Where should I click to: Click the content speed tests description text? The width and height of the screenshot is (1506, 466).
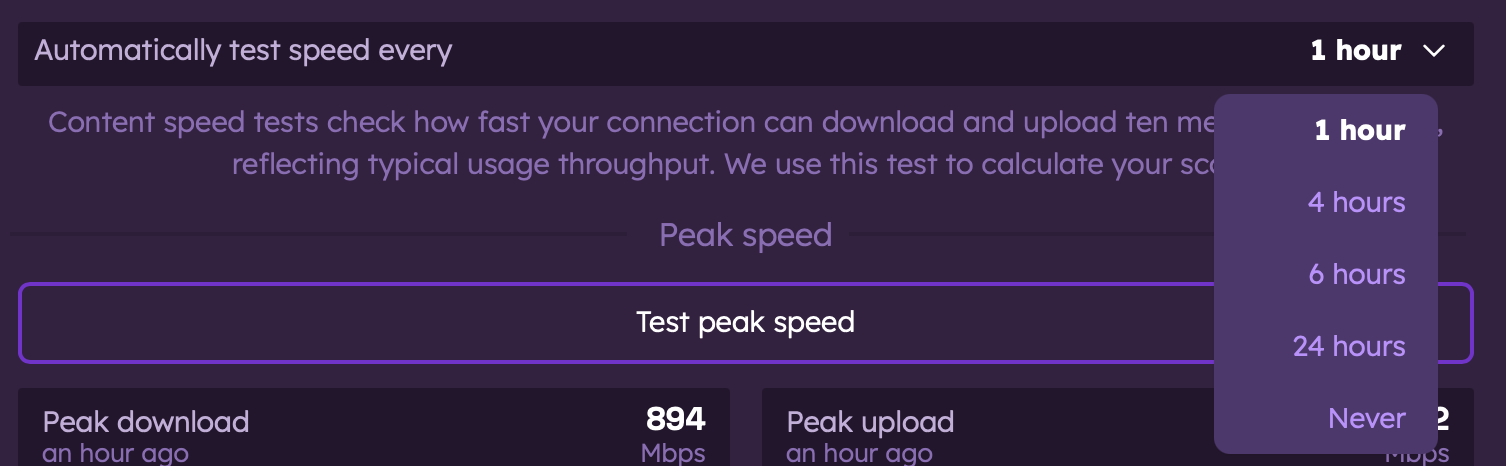(620, 123)
